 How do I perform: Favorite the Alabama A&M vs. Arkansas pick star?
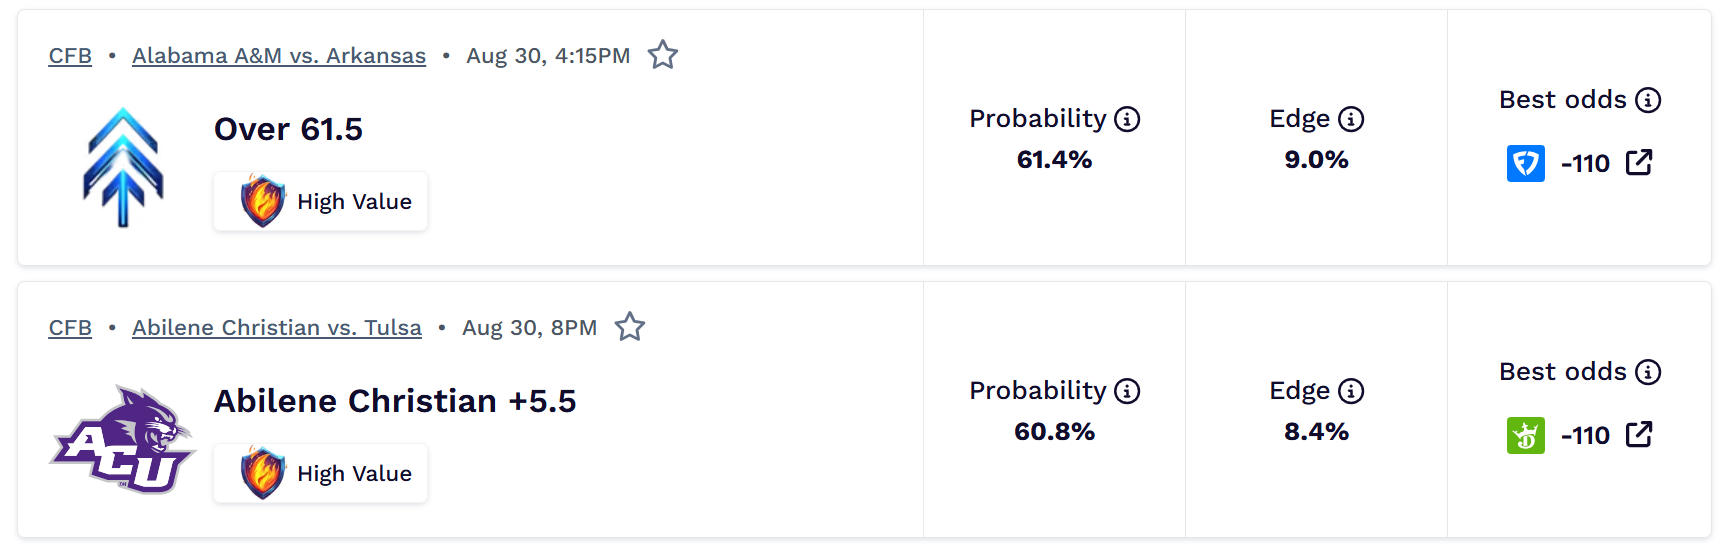pyautogui.click(x=663, y=55)
